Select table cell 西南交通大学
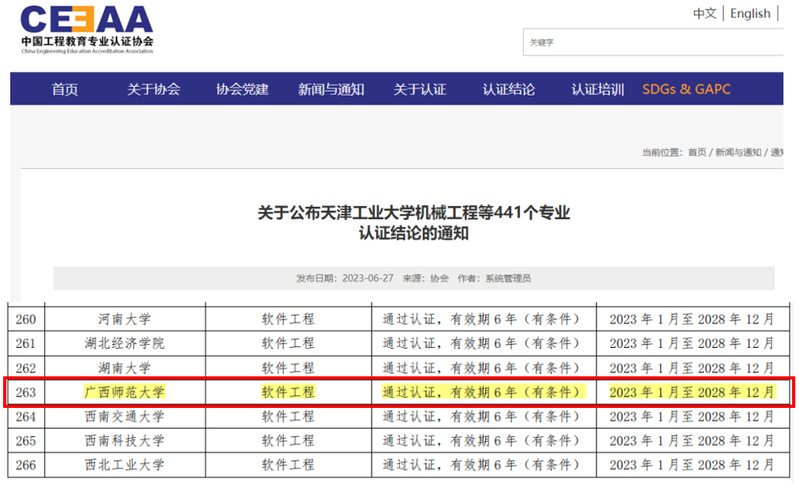 pos(125,417)
